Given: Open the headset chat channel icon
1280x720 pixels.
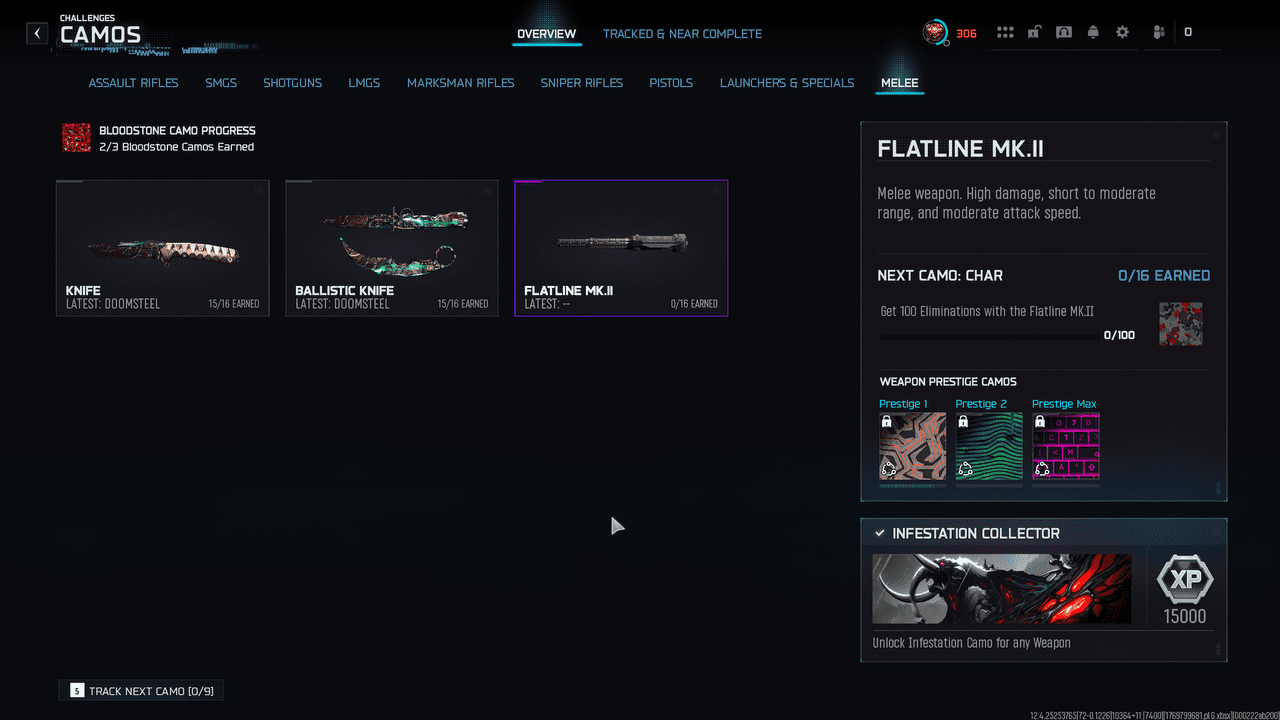Looking at the screenshot, I should [x=1064, y=33].
